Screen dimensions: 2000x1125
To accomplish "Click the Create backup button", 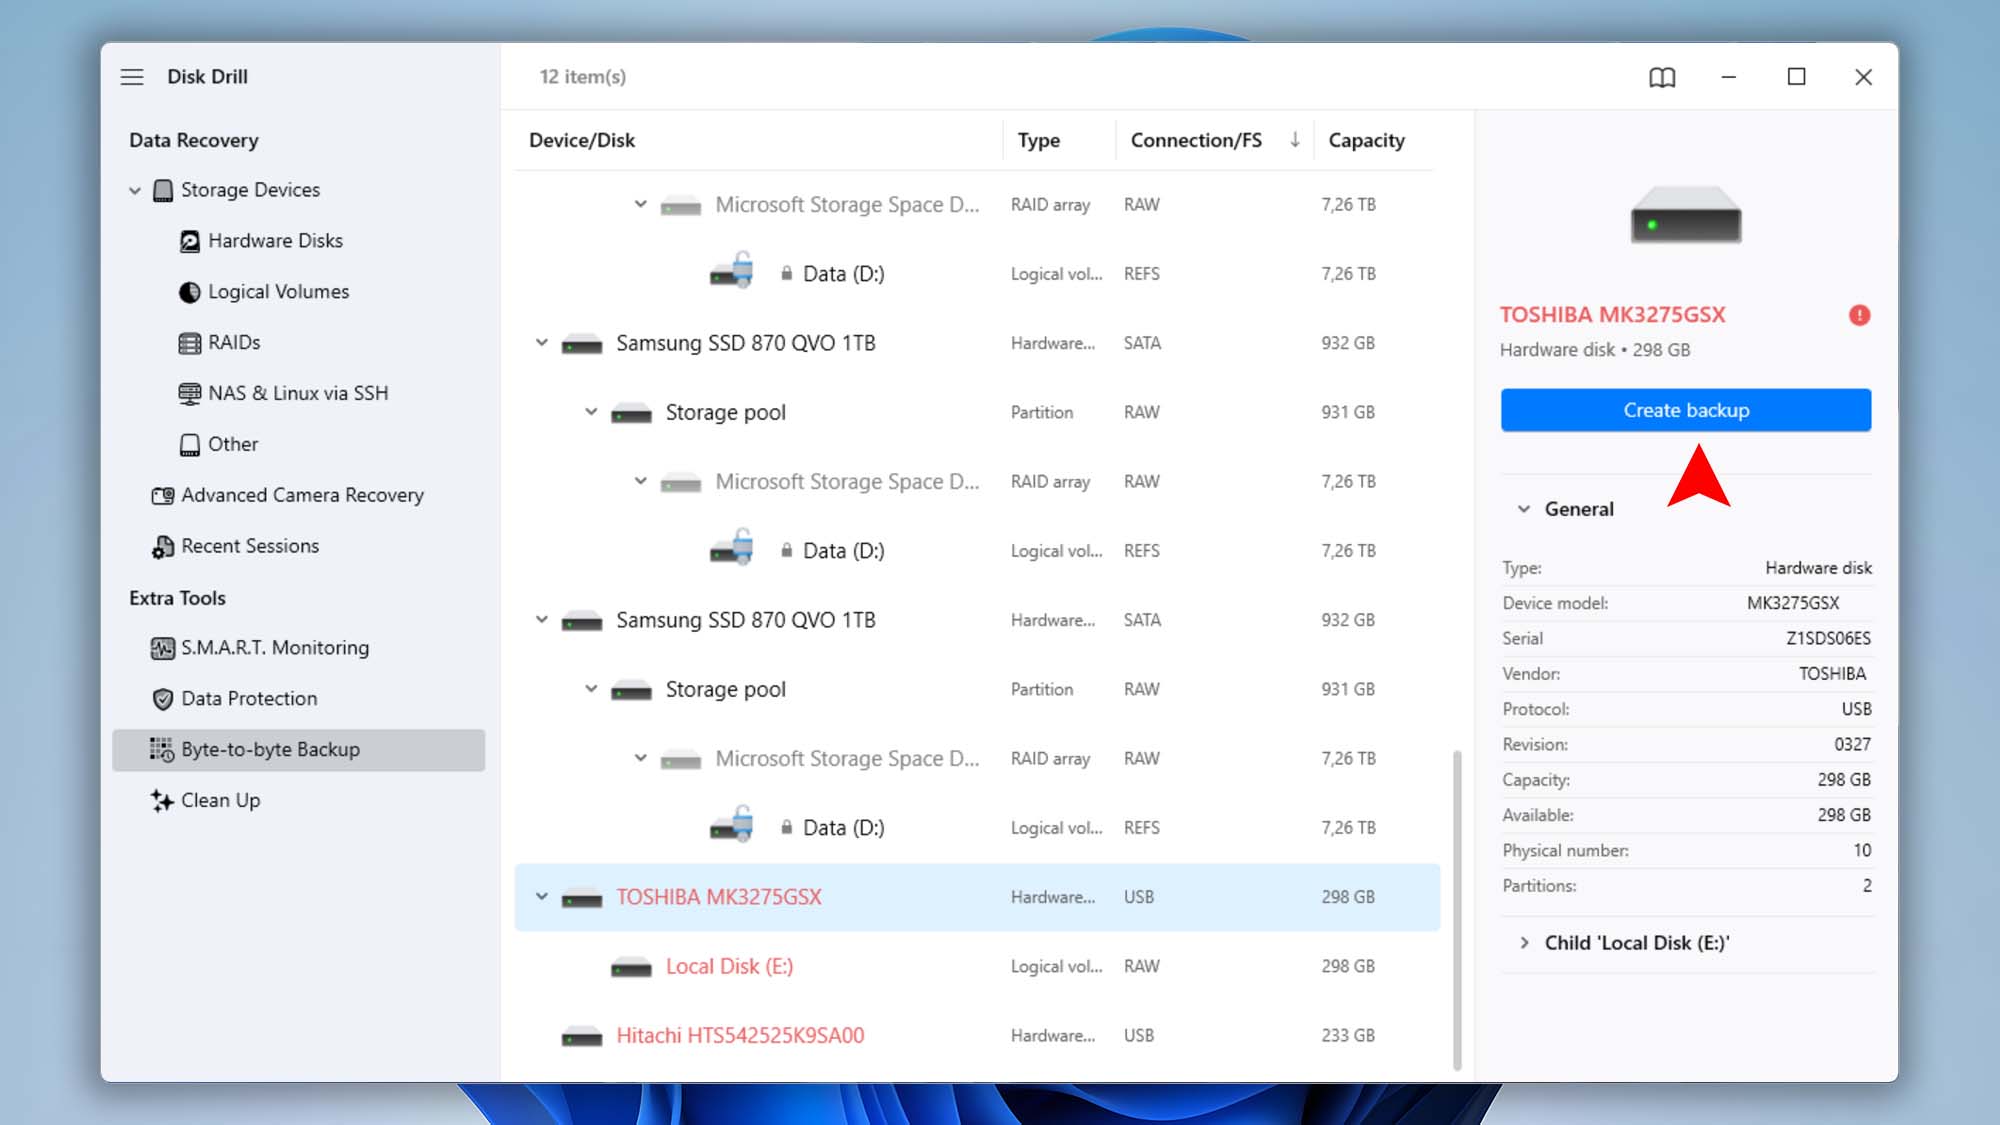I will pyautogui.click(x=1686, y=410).
